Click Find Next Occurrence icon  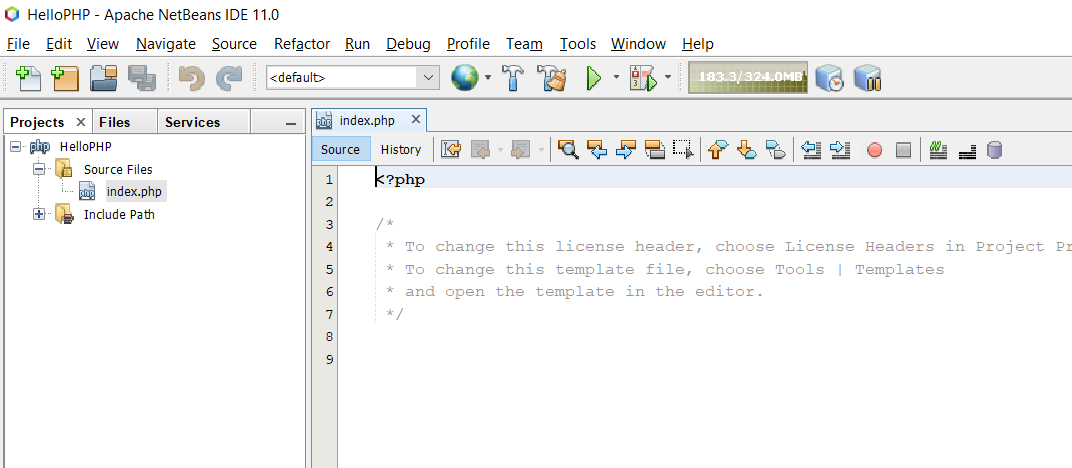[626, 149]
